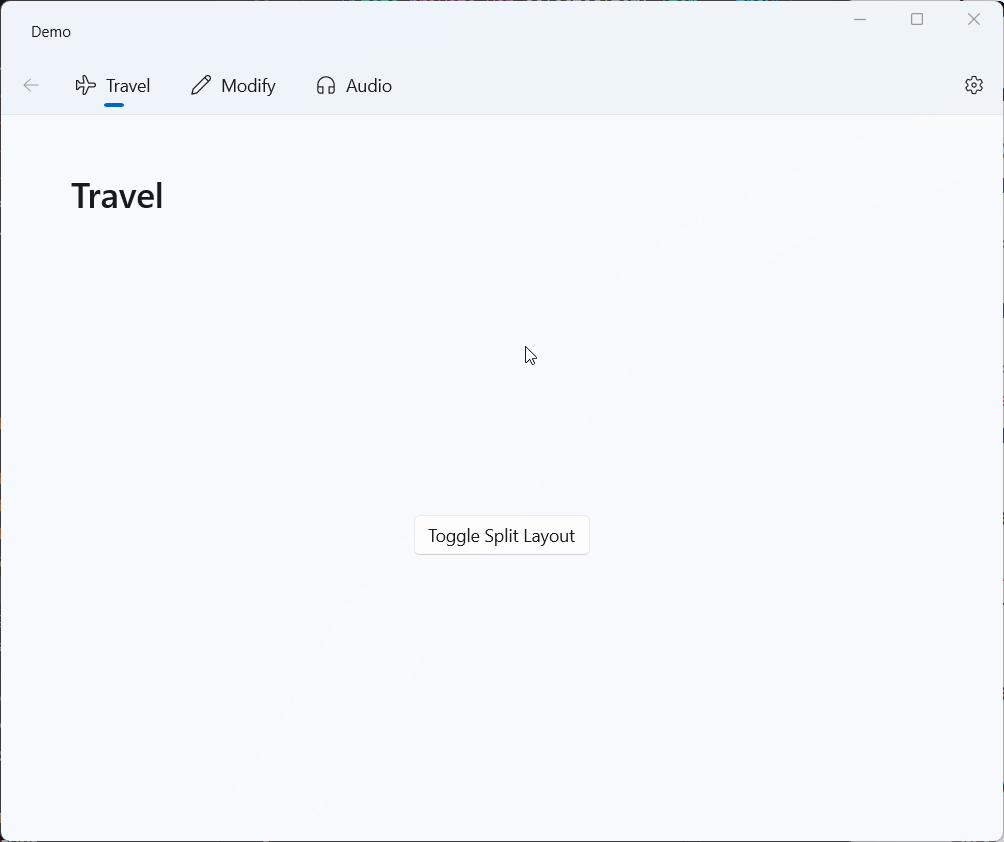Close the Demo window
Screen dimensions: 1004x842
(973, 19)
